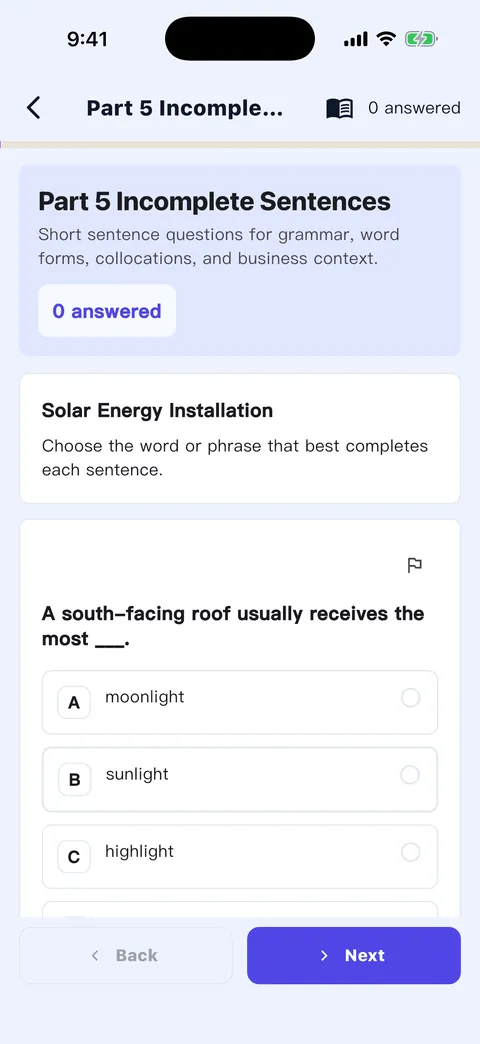Tap the '0 answered' header label
Screen dimensions: 480x1044
coord(414,108)
